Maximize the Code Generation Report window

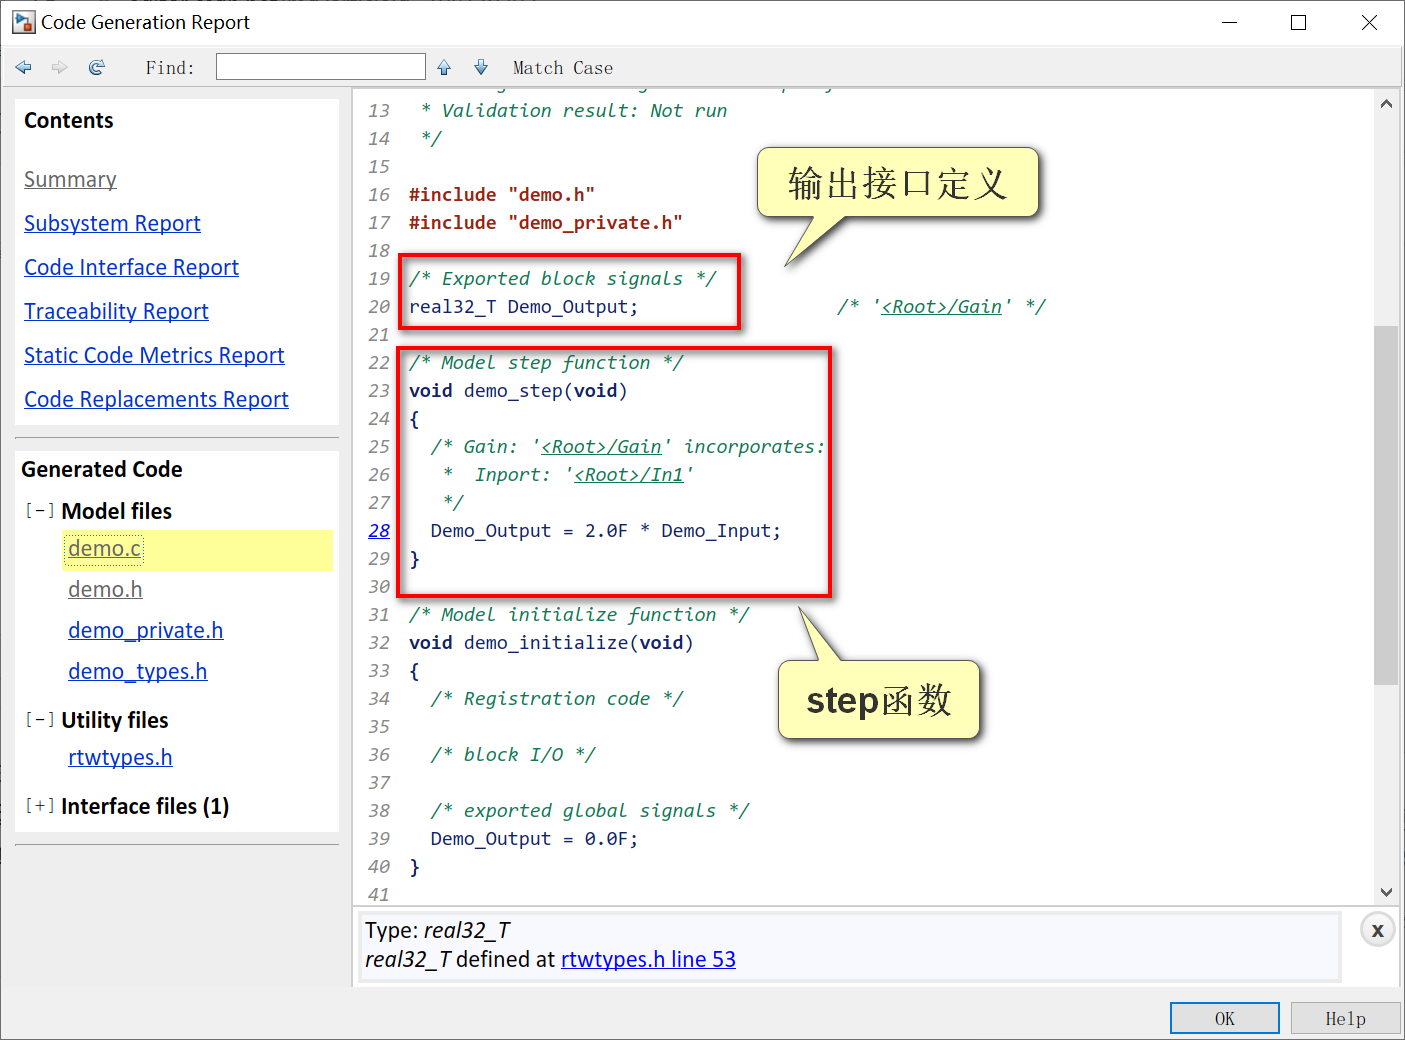[x=1298, y=22]
